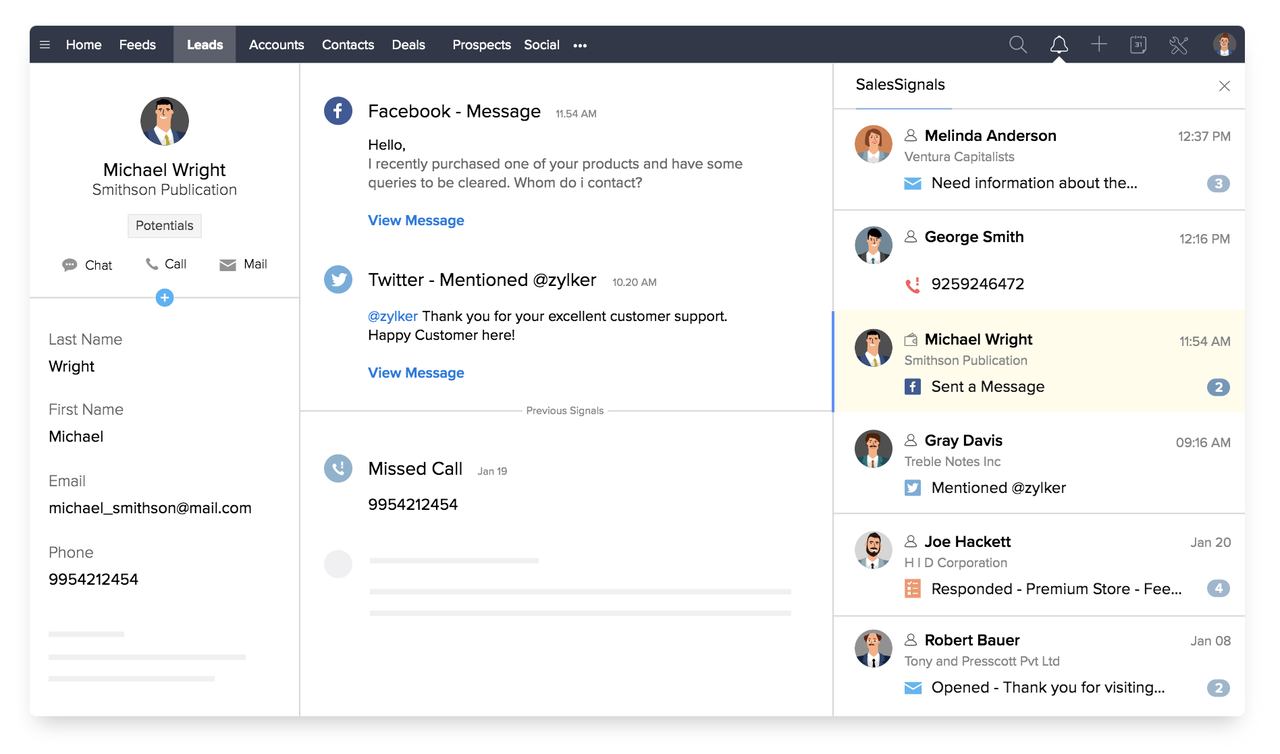
Task: Call Michael Wright using the Call button
Action: [x=166, y=264]
